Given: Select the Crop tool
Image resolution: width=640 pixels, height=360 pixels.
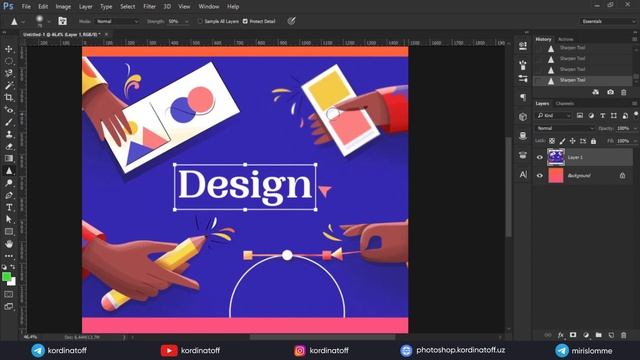Looking at the screenshot, I should [x=9, y=98].
